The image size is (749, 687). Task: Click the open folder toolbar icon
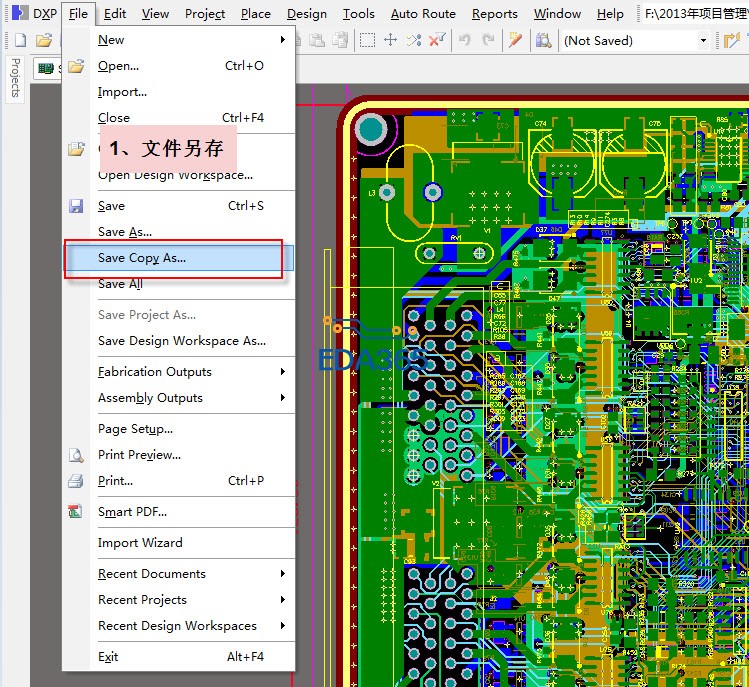tap(43, 41)
